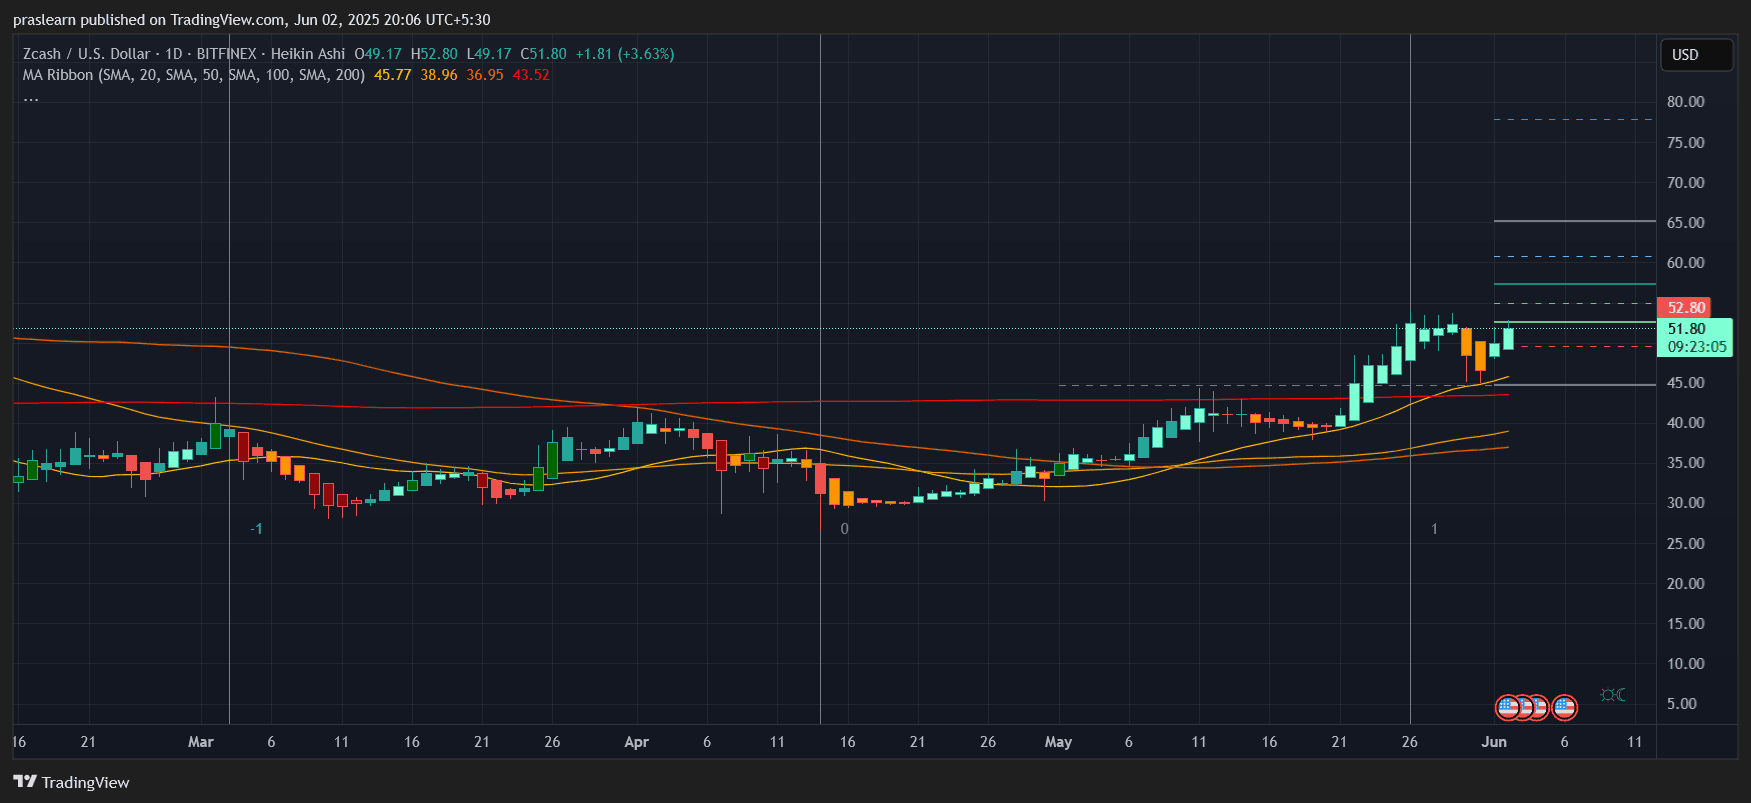Screen dimensions: 1751x803
Task: Click the red 52.80 price label on the axis
Action: point(1686,308)
